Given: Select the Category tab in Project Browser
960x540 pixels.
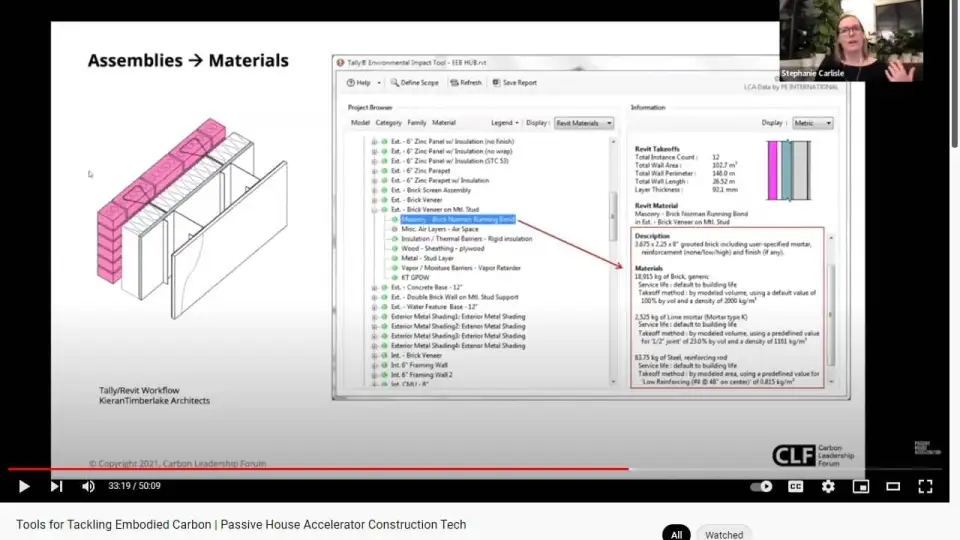Looking at the screenshot, I should 388,123.
